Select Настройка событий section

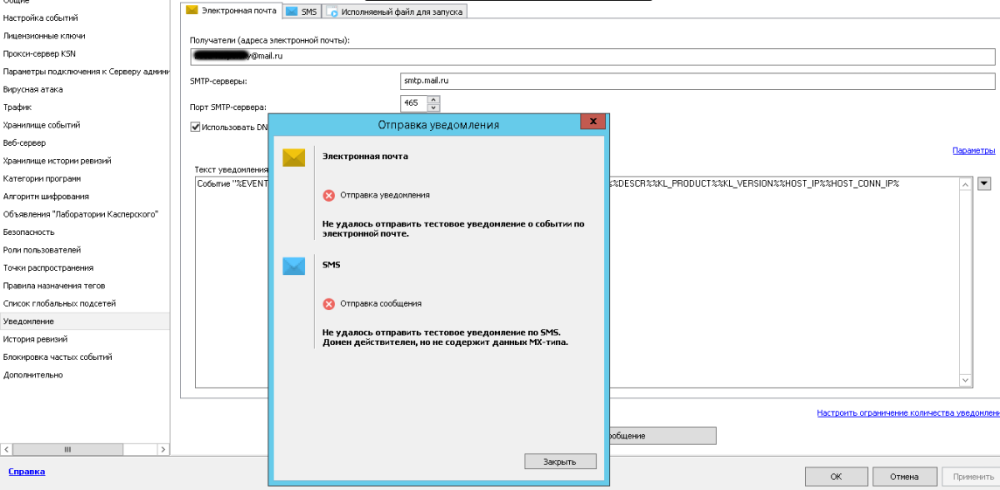point(84,18)
